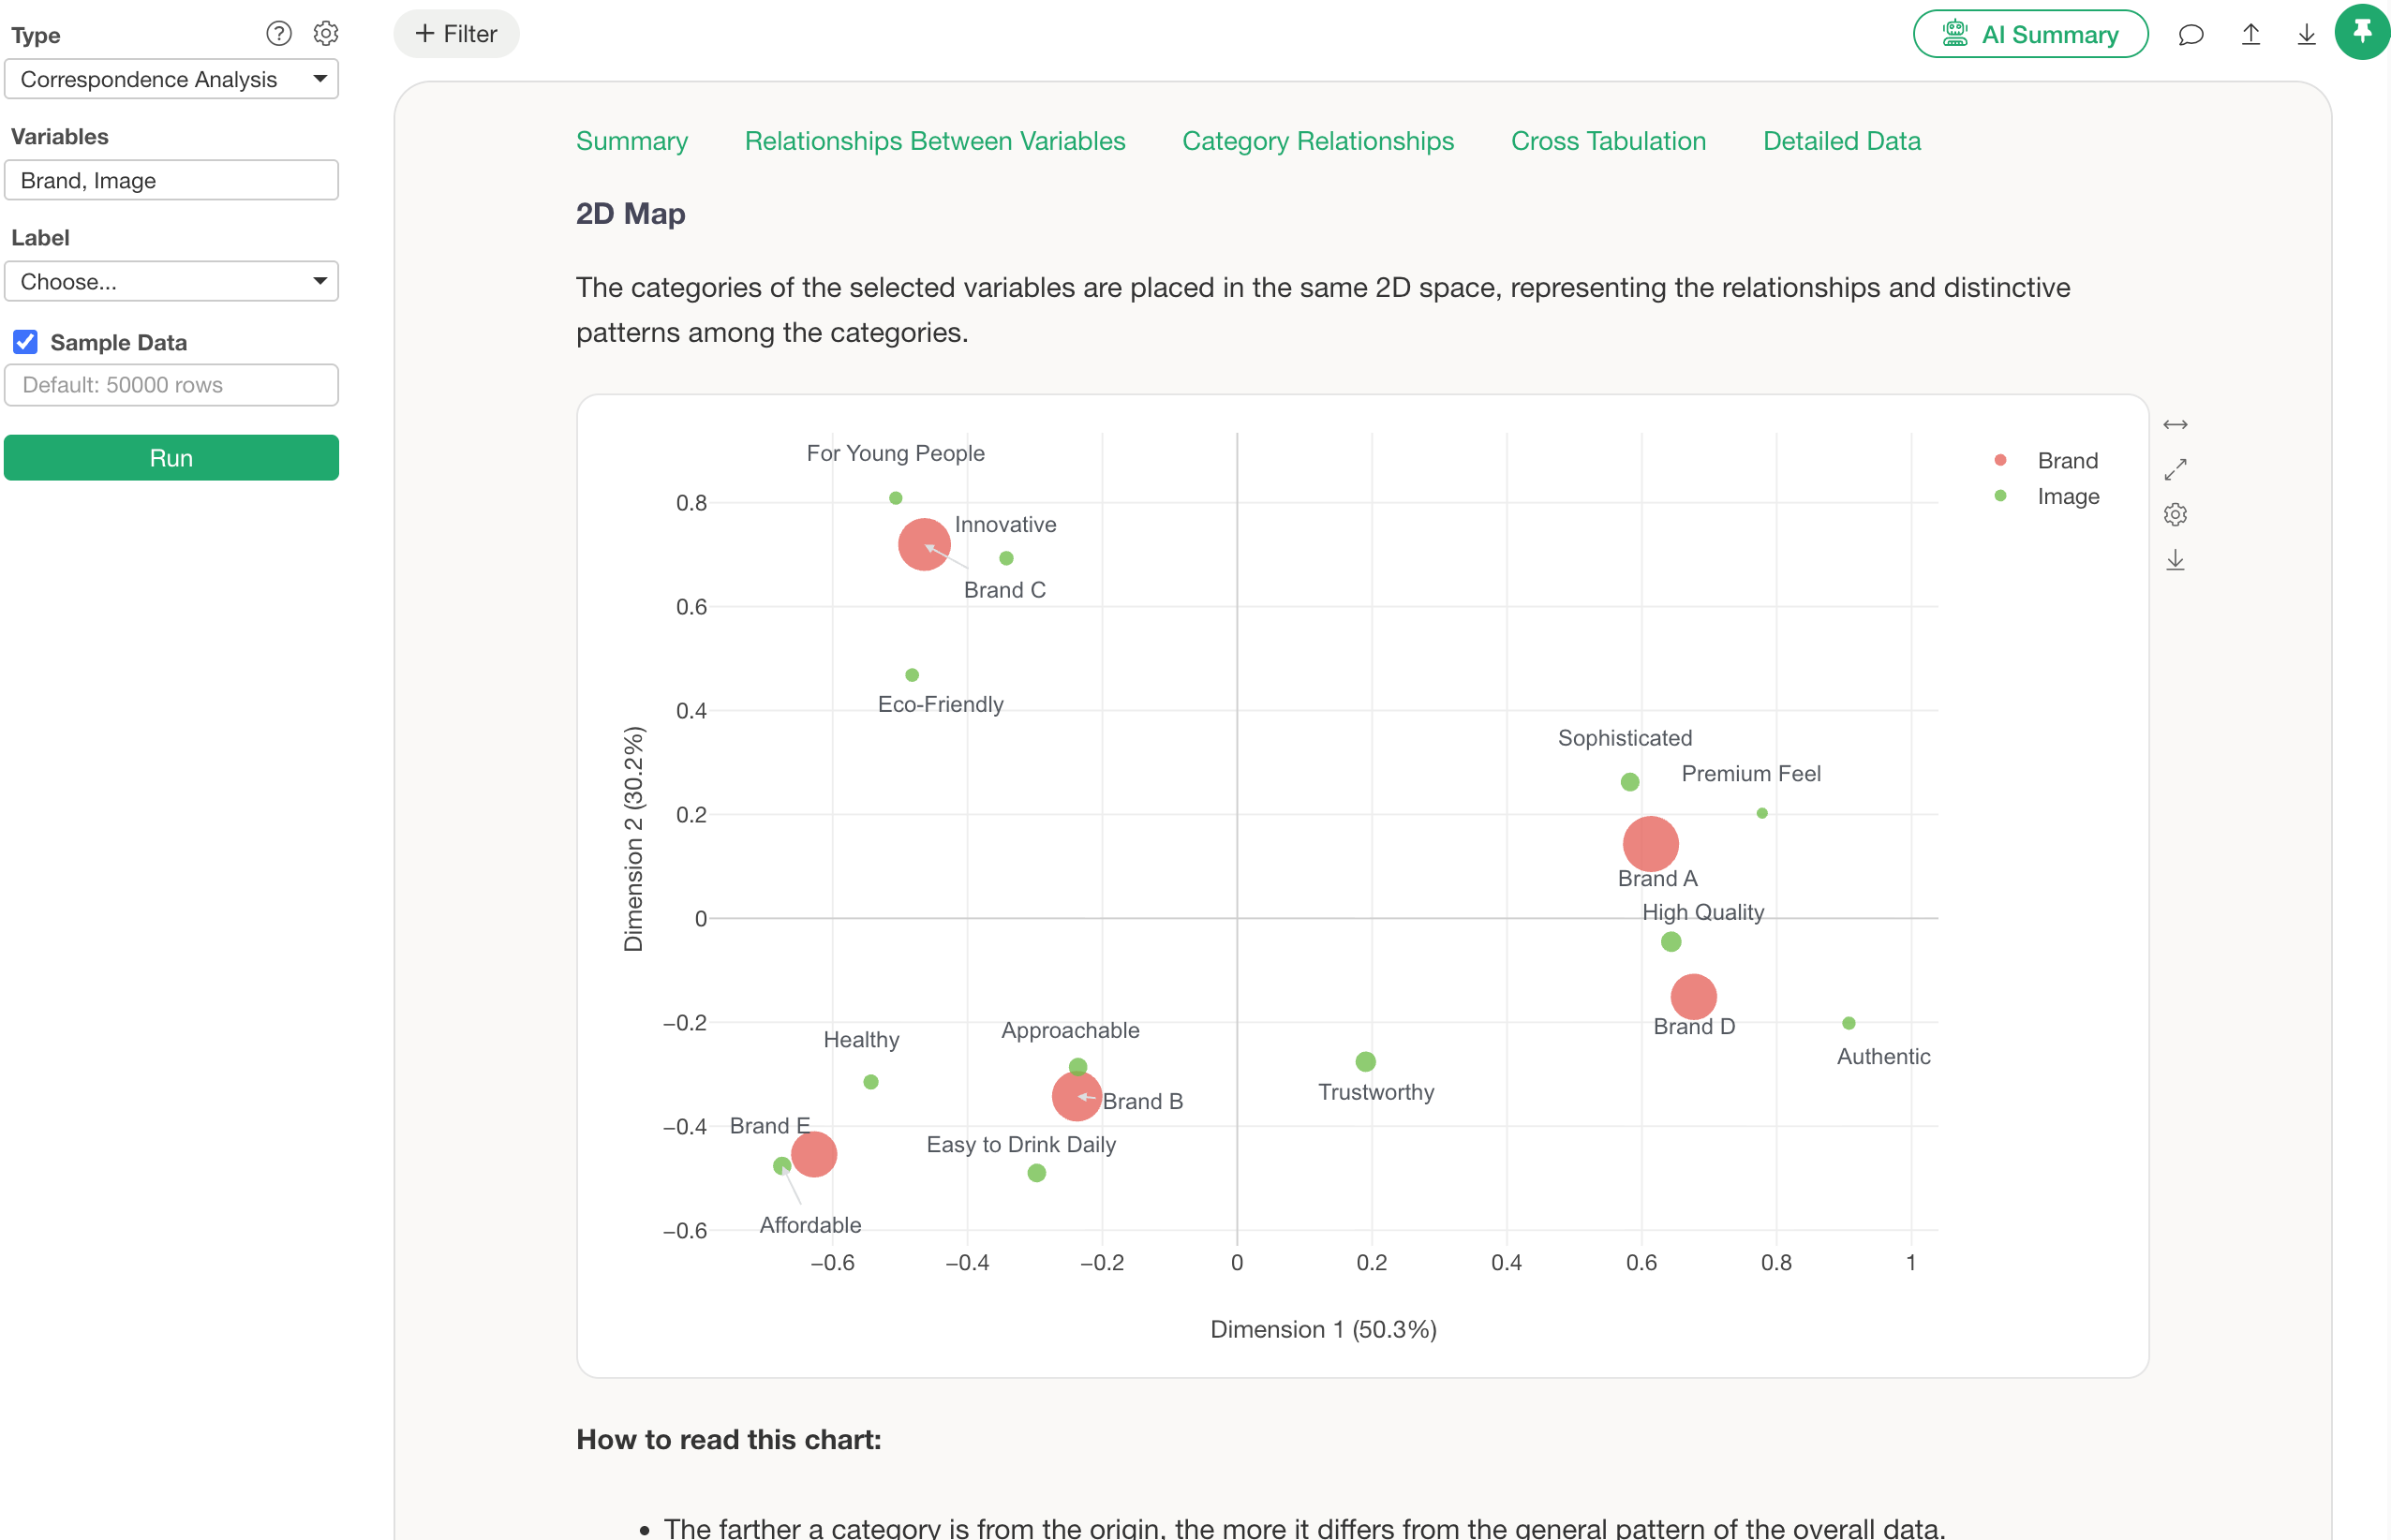Click the Brand E bubble on chart
The image size is (2391, 1540).
click(814, 1154)
